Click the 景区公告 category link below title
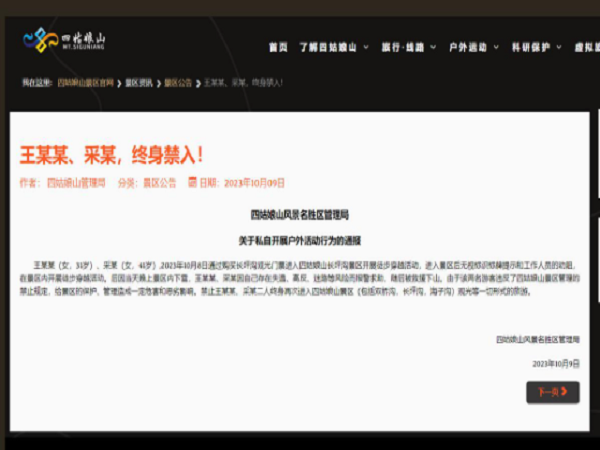Image resolution: width=600 pixels, height=450 pixels. pyautogui.click(x=159, y=183)
